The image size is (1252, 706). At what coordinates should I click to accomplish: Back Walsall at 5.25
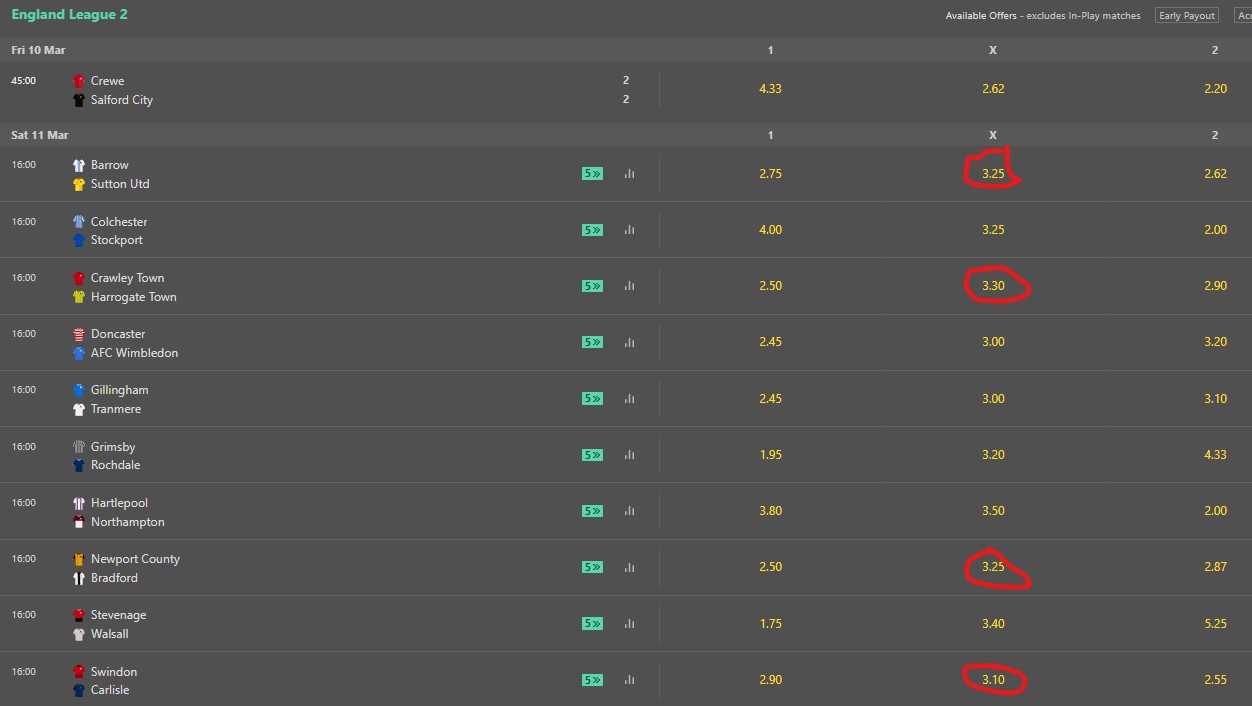tap(1215, 624)
